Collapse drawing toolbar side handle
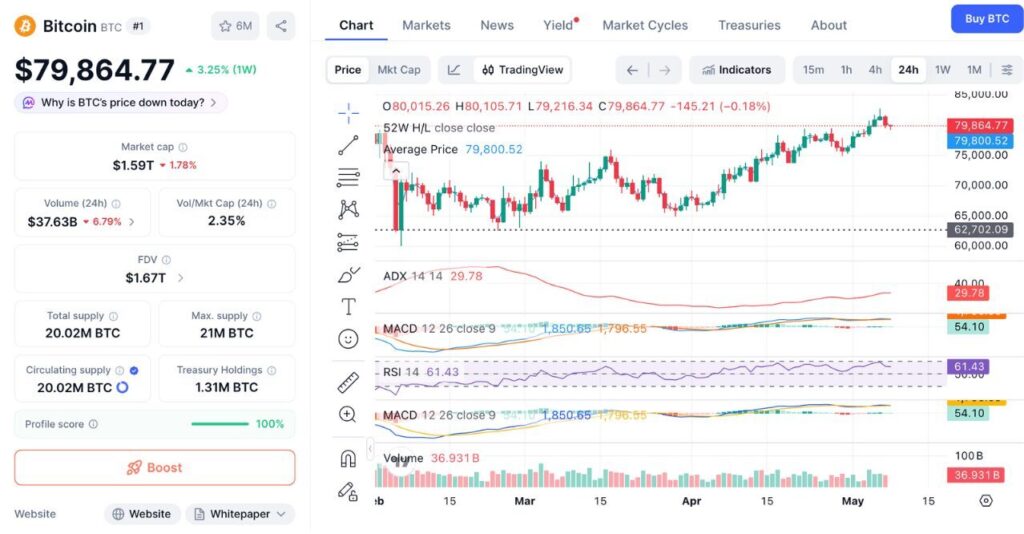The width and height of the screenshot is (1024, 534). [370, 448]
